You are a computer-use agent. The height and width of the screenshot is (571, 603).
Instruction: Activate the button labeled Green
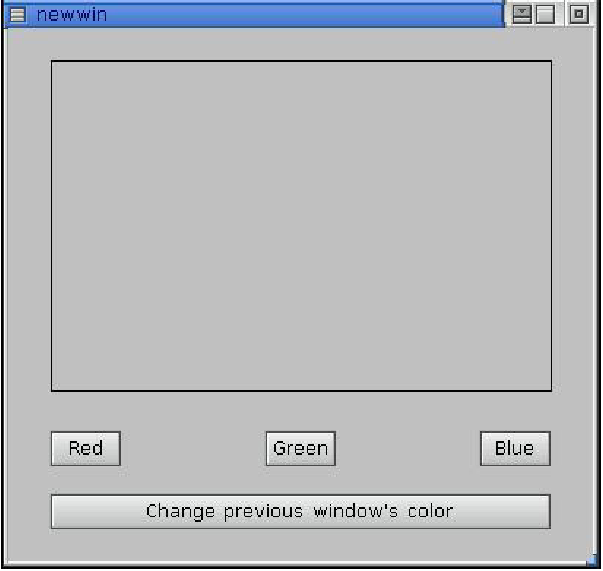301,448
